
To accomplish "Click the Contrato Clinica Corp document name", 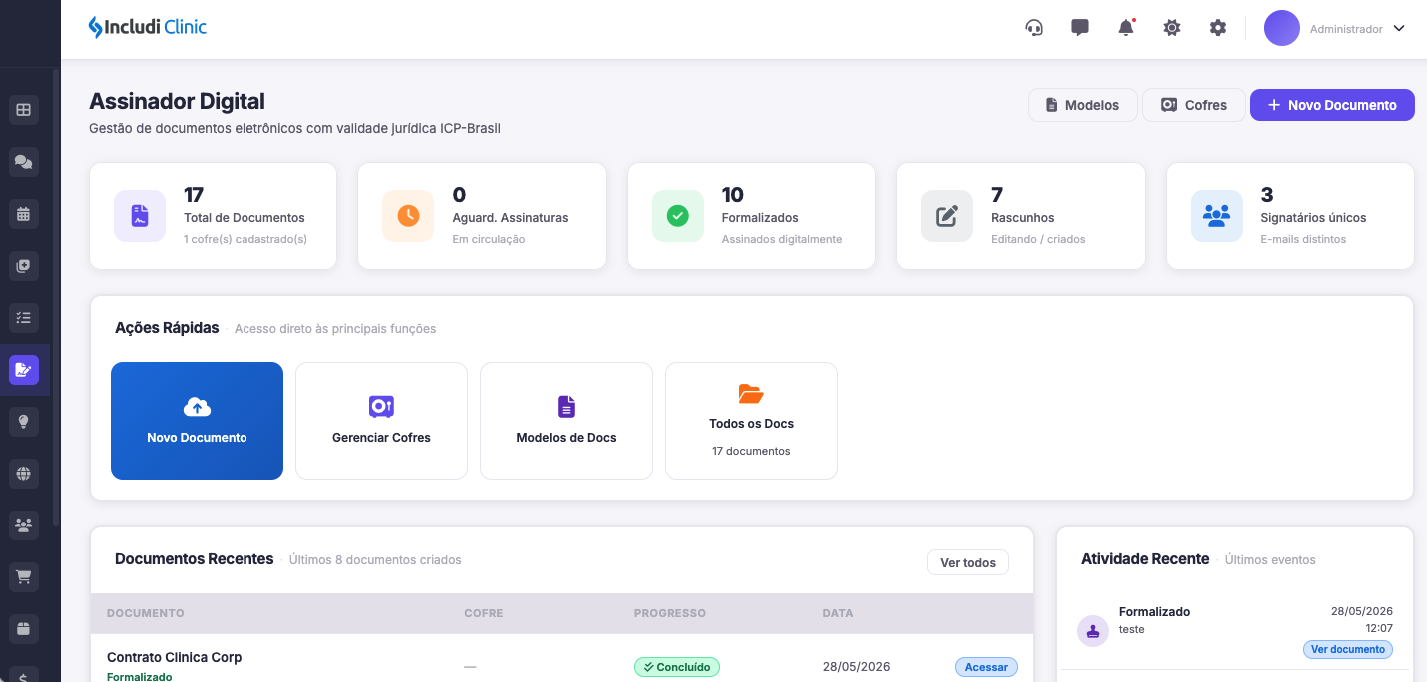I will pos(175,657).
